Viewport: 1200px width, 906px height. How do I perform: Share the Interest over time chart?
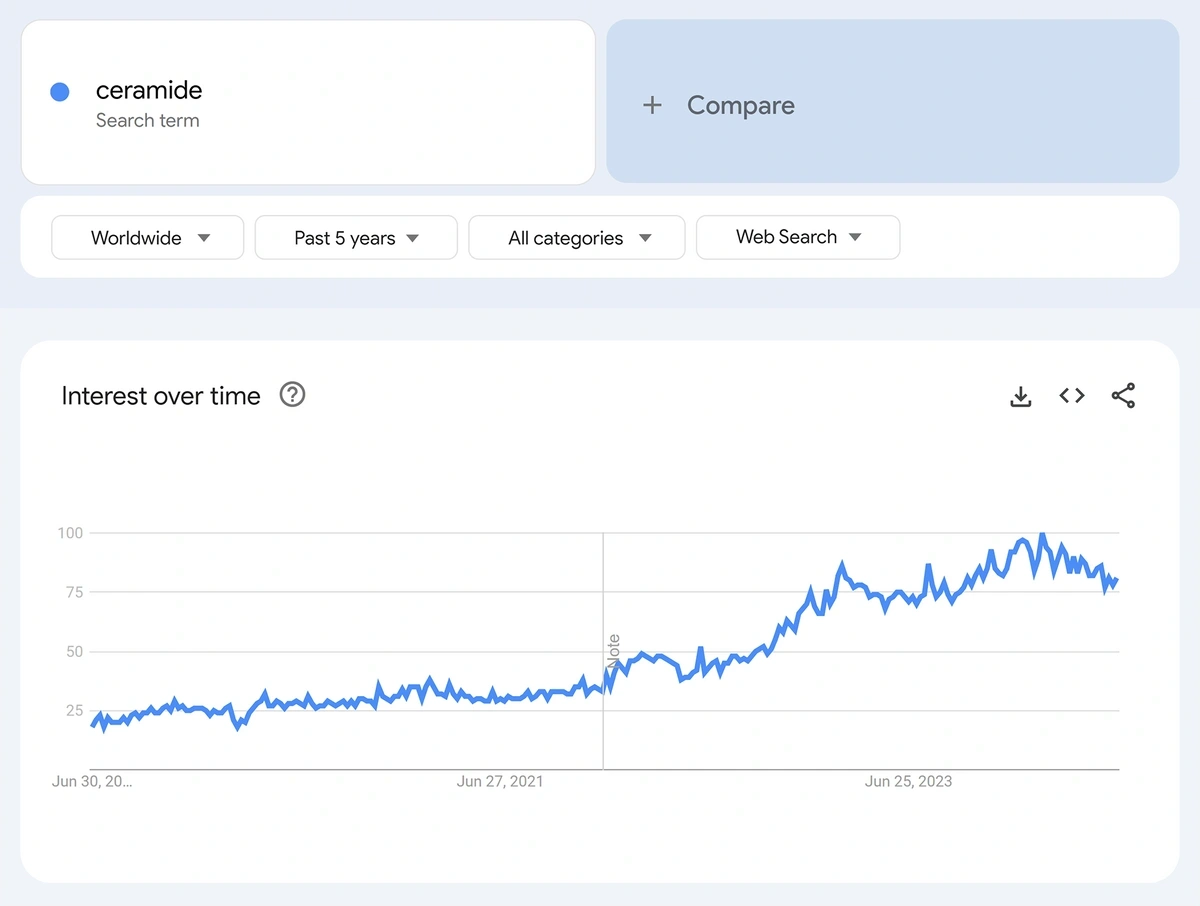coord(1124,396)
